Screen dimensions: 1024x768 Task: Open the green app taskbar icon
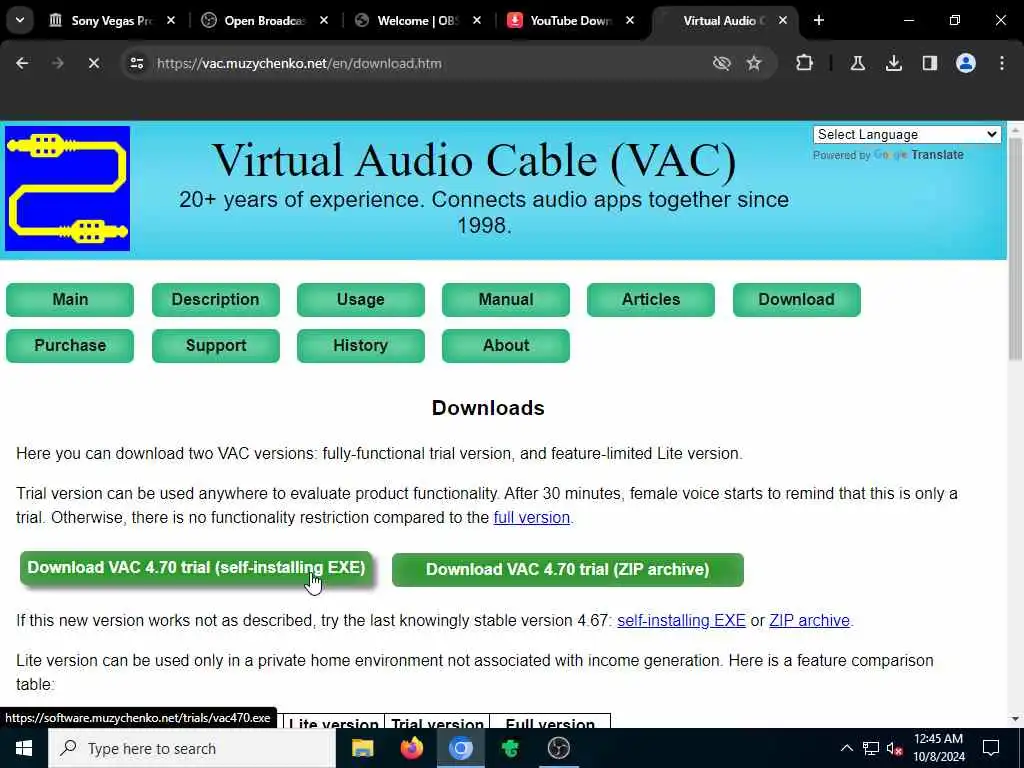pos(510,748)
